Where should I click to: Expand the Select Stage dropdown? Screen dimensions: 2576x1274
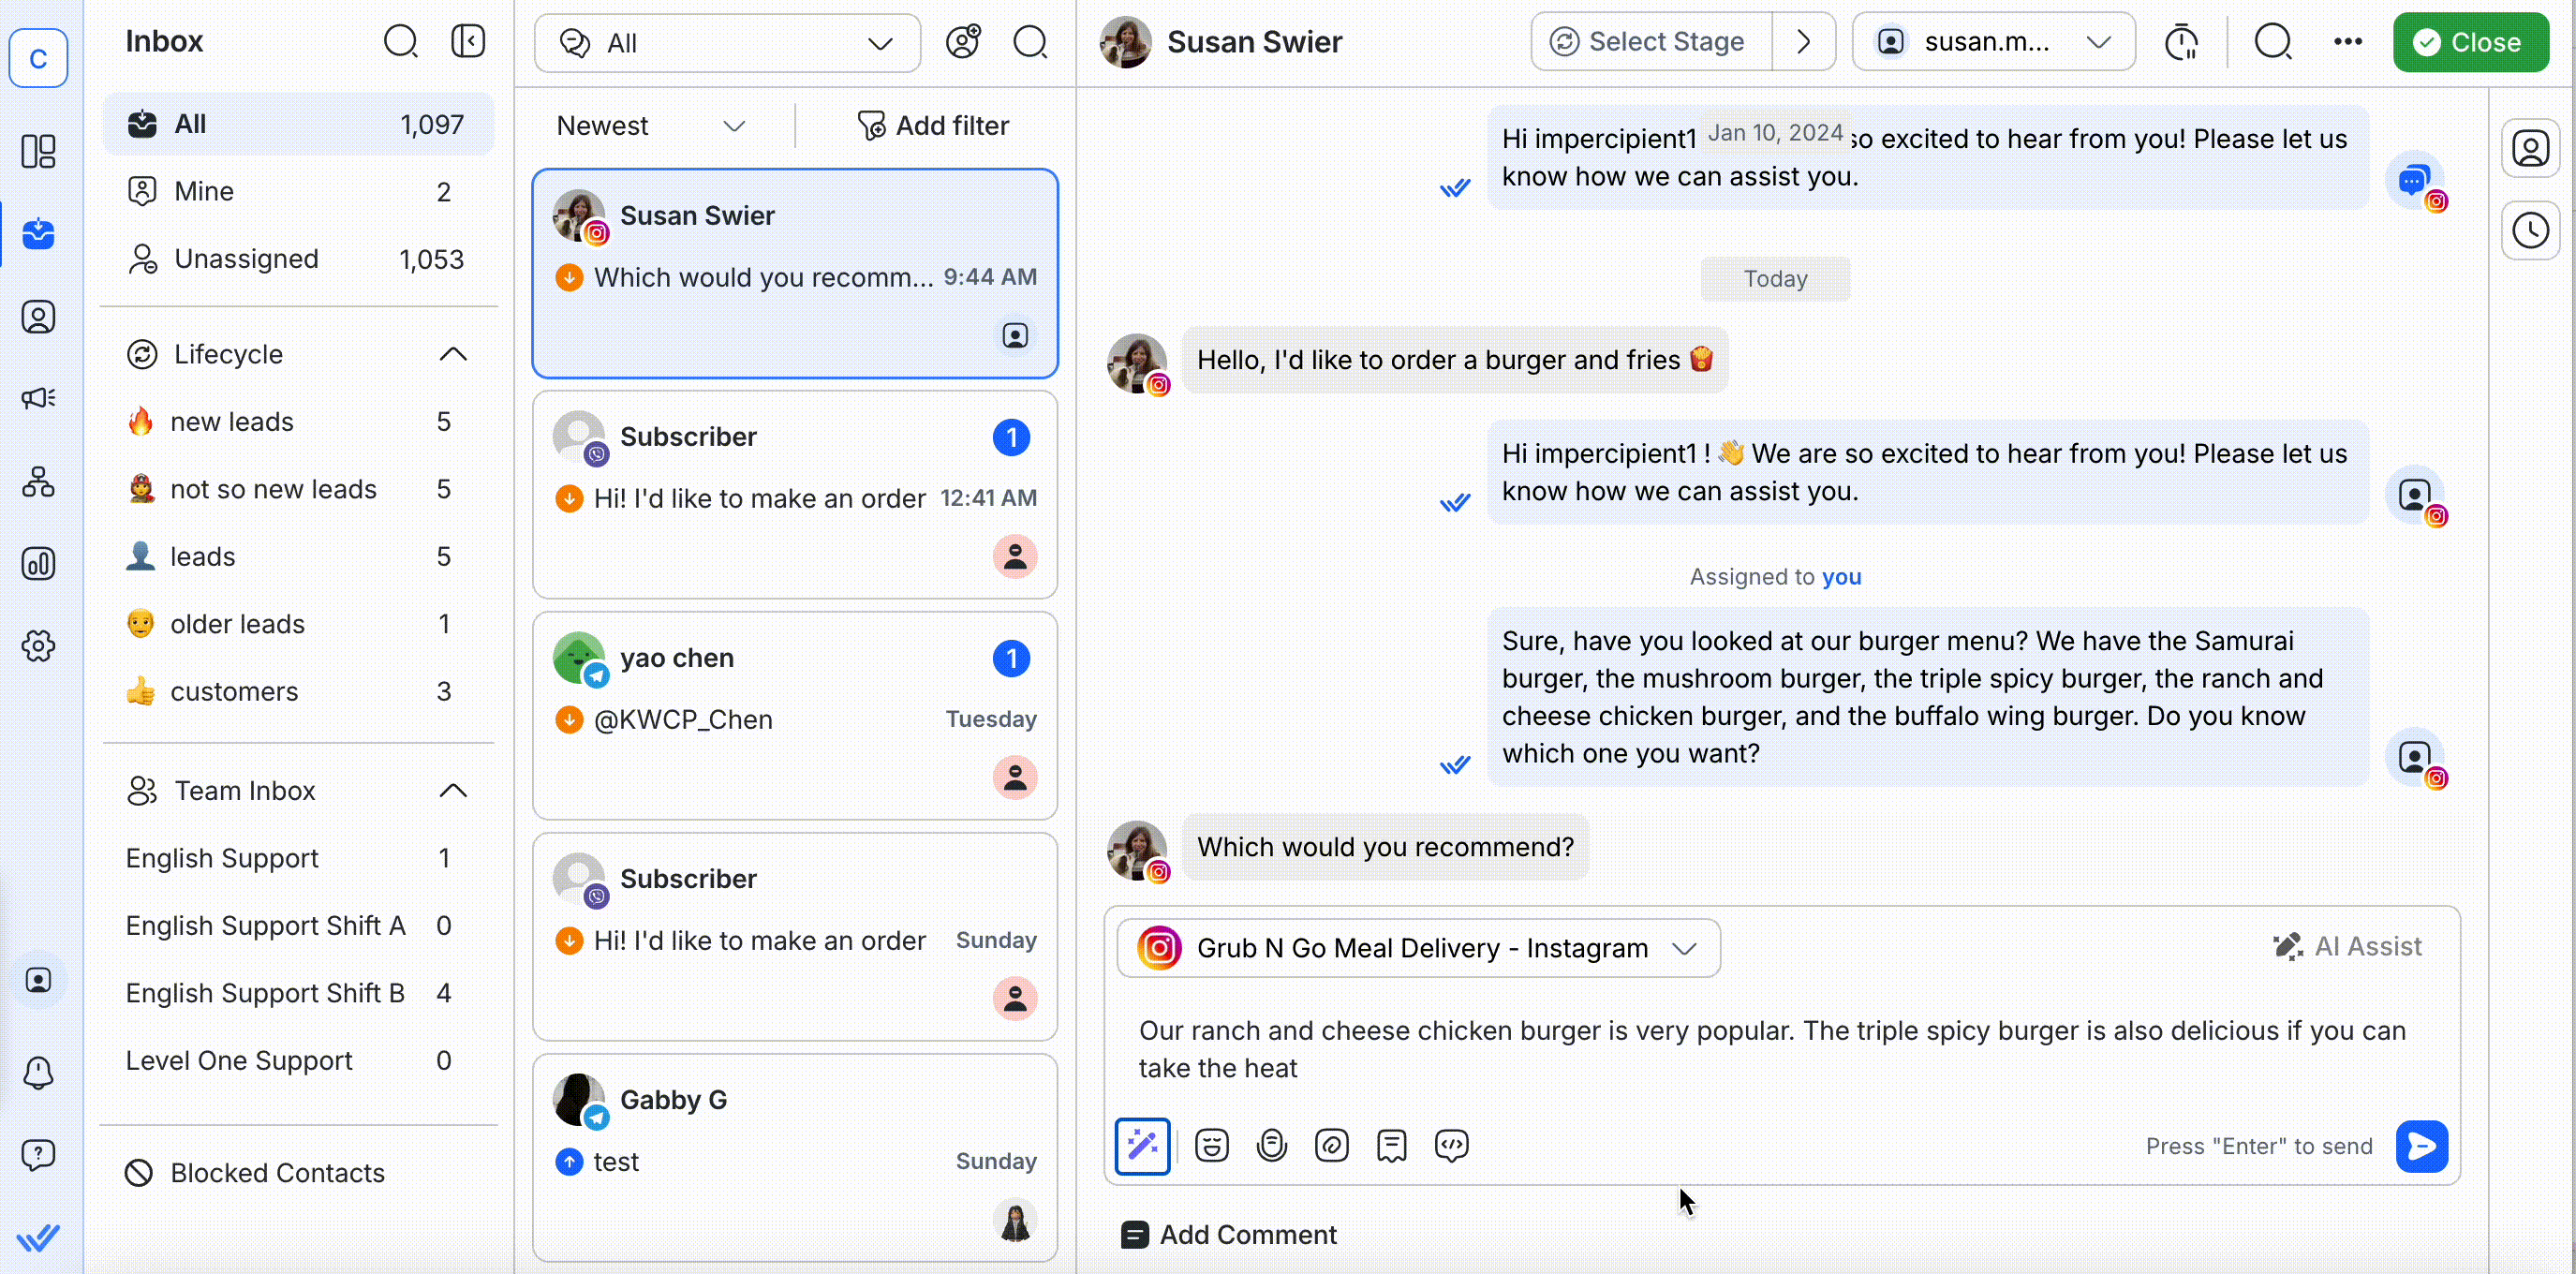1647,41
